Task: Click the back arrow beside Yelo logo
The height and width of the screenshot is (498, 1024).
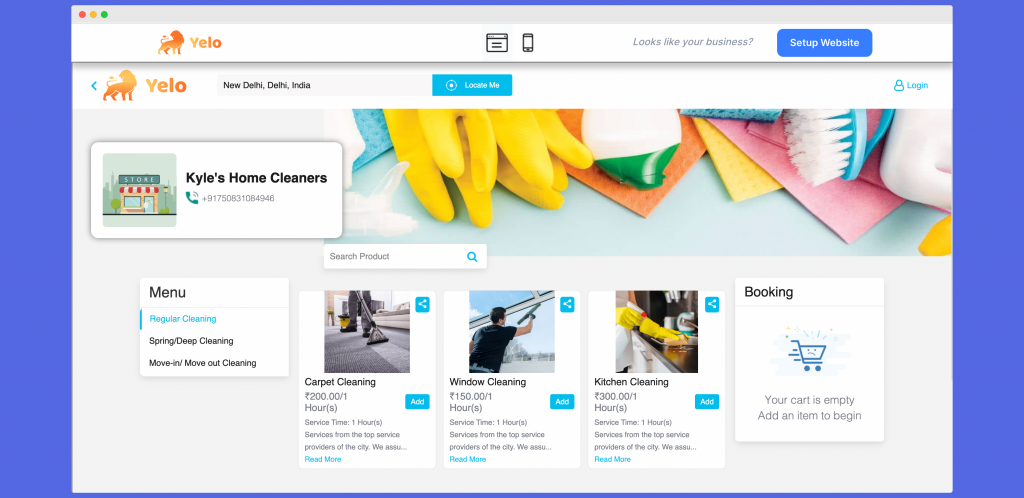Action: click(94, 86)
